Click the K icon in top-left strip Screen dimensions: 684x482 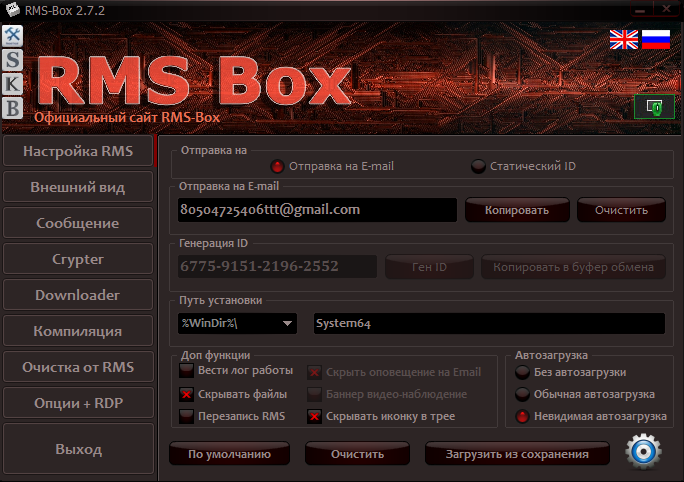[13, 83]
